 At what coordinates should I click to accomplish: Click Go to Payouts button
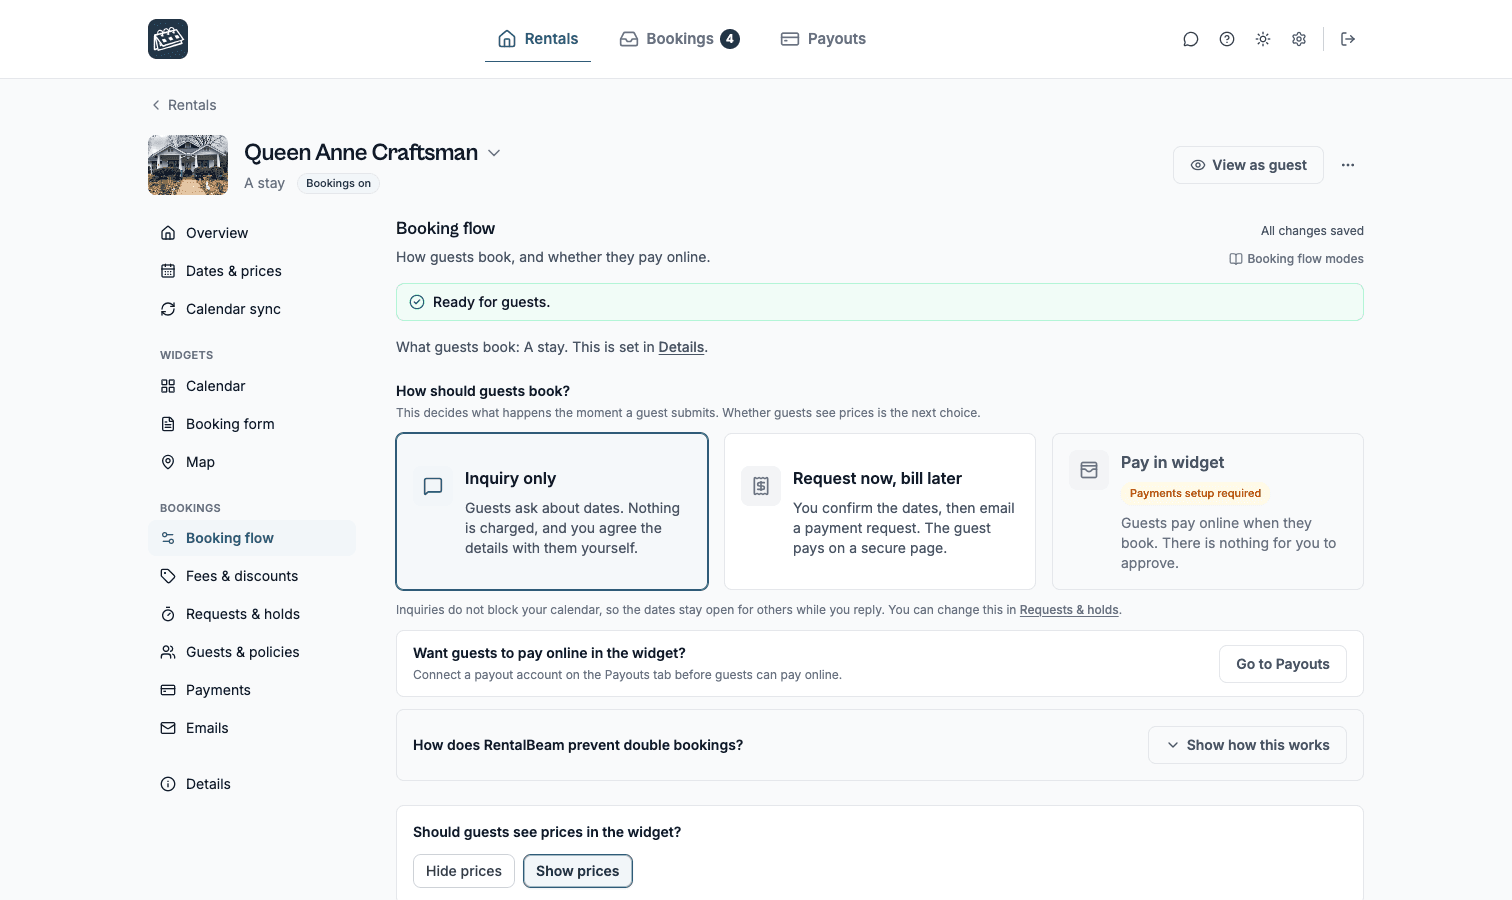1283,664
